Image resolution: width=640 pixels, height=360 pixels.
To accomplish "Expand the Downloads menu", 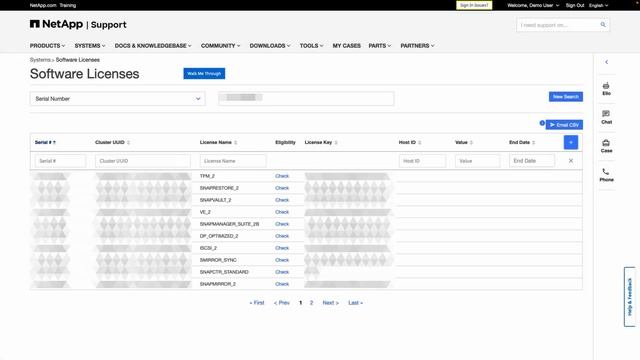I will coord(270,46).
